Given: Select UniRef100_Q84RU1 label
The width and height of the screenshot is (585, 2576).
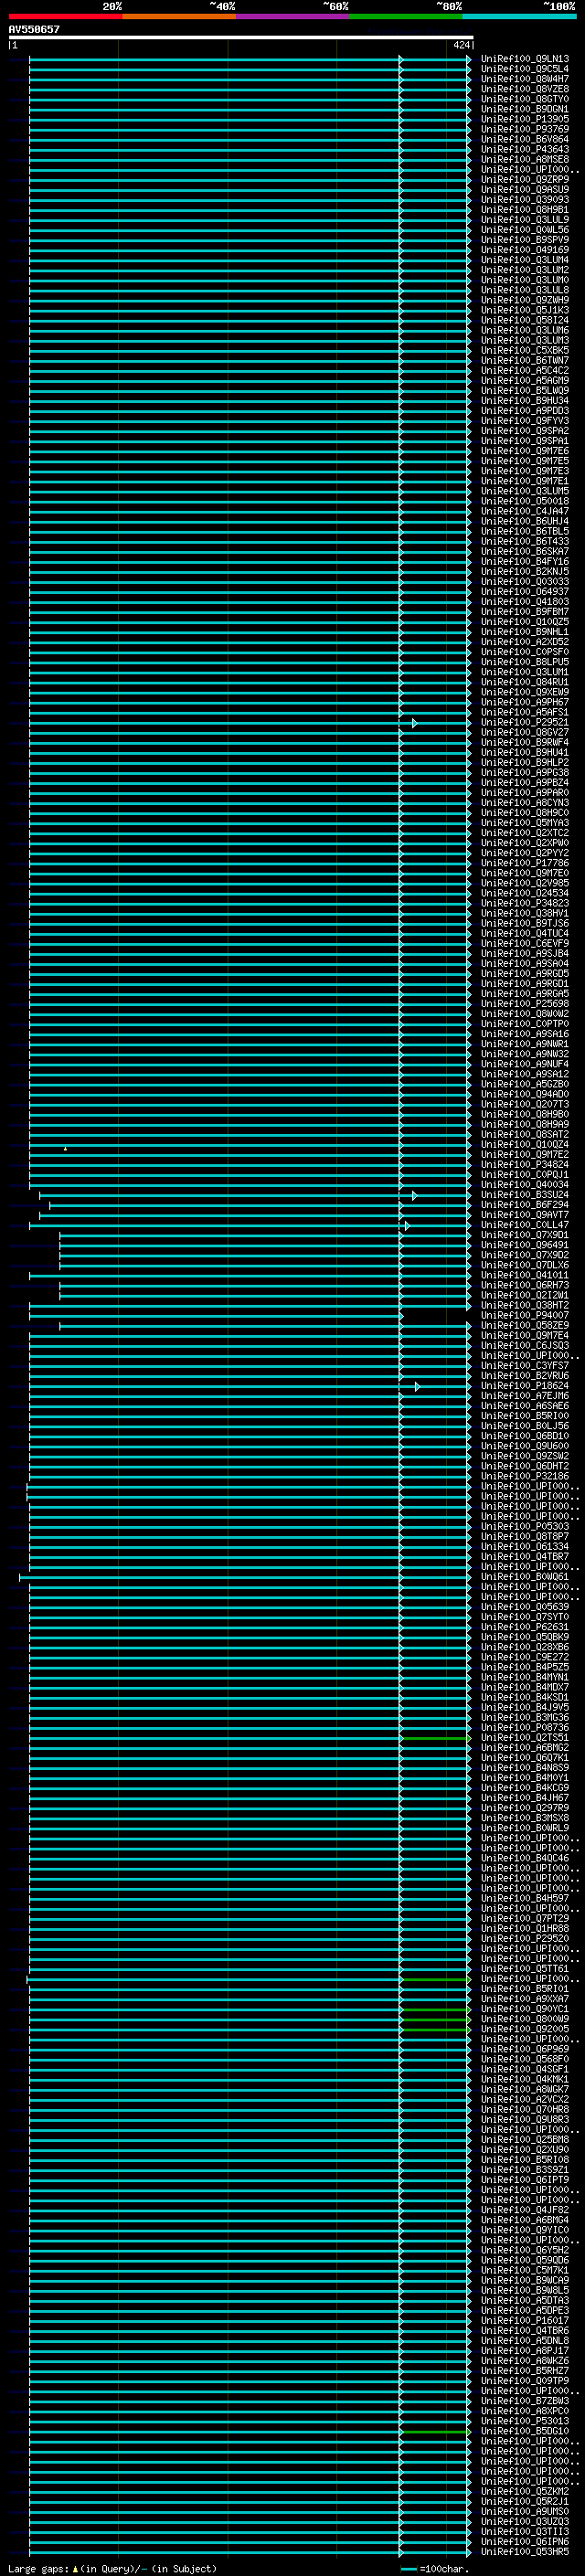Looking at the screenshot, I should [x=525, y=682].
